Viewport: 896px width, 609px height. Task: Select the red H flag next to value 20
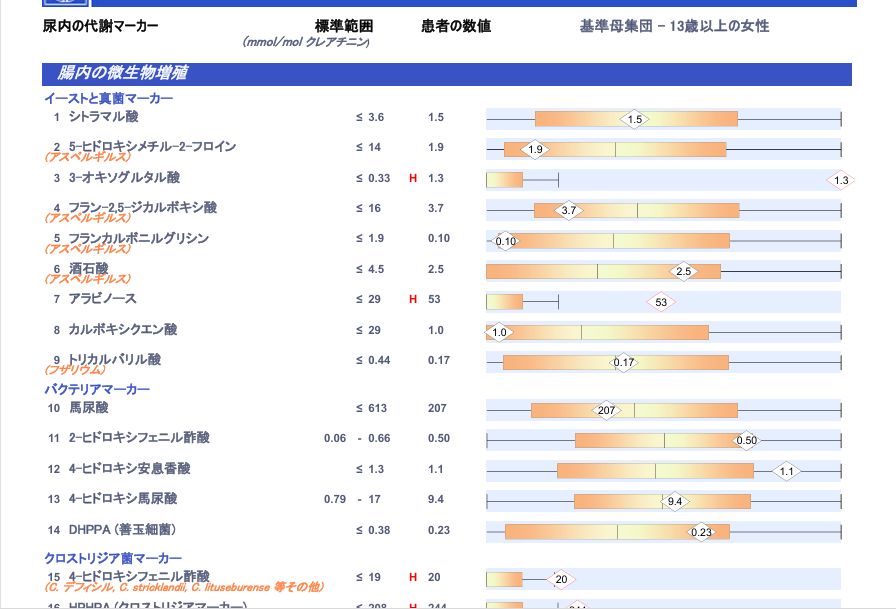pos(412,577)
